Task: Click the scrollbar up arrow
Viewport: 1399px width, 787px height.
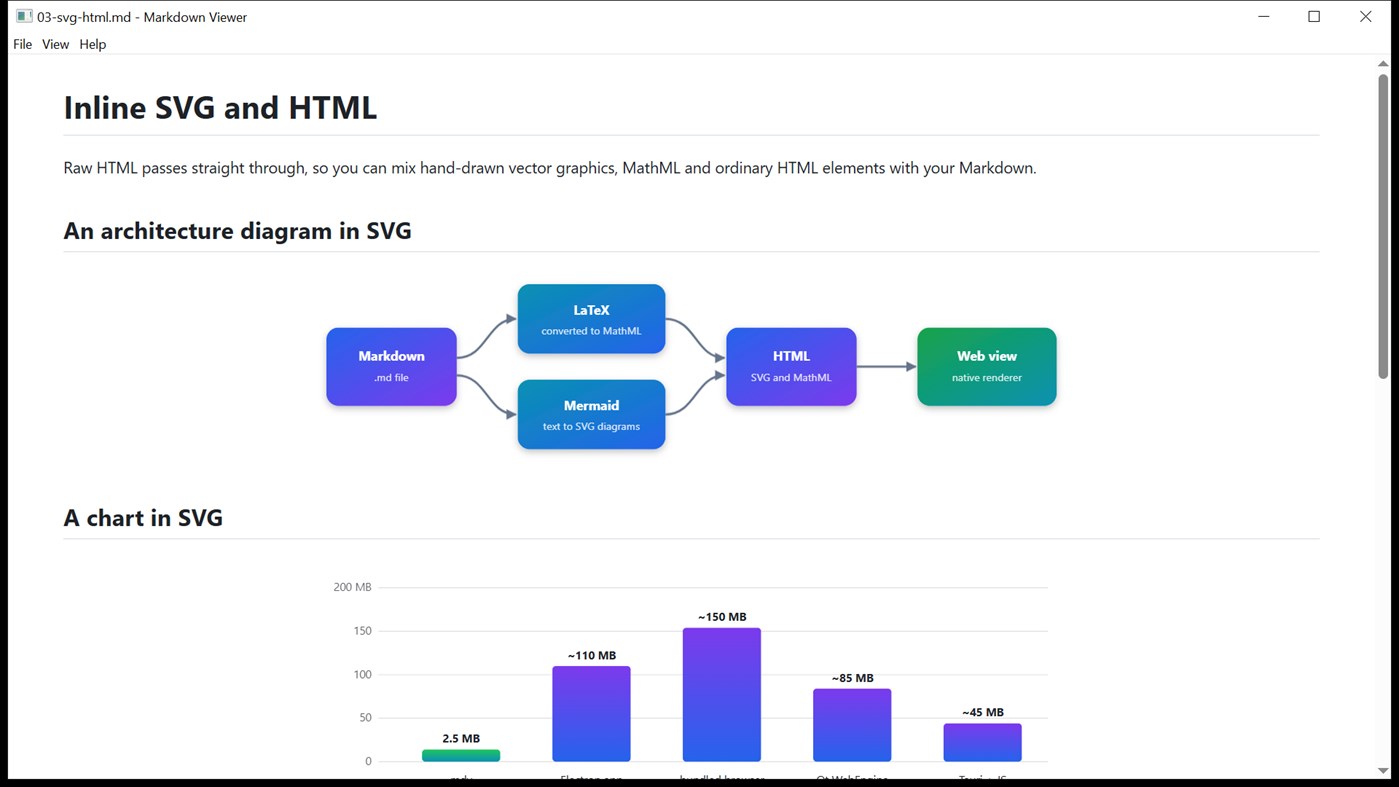Action: [x=1383, y=63]
